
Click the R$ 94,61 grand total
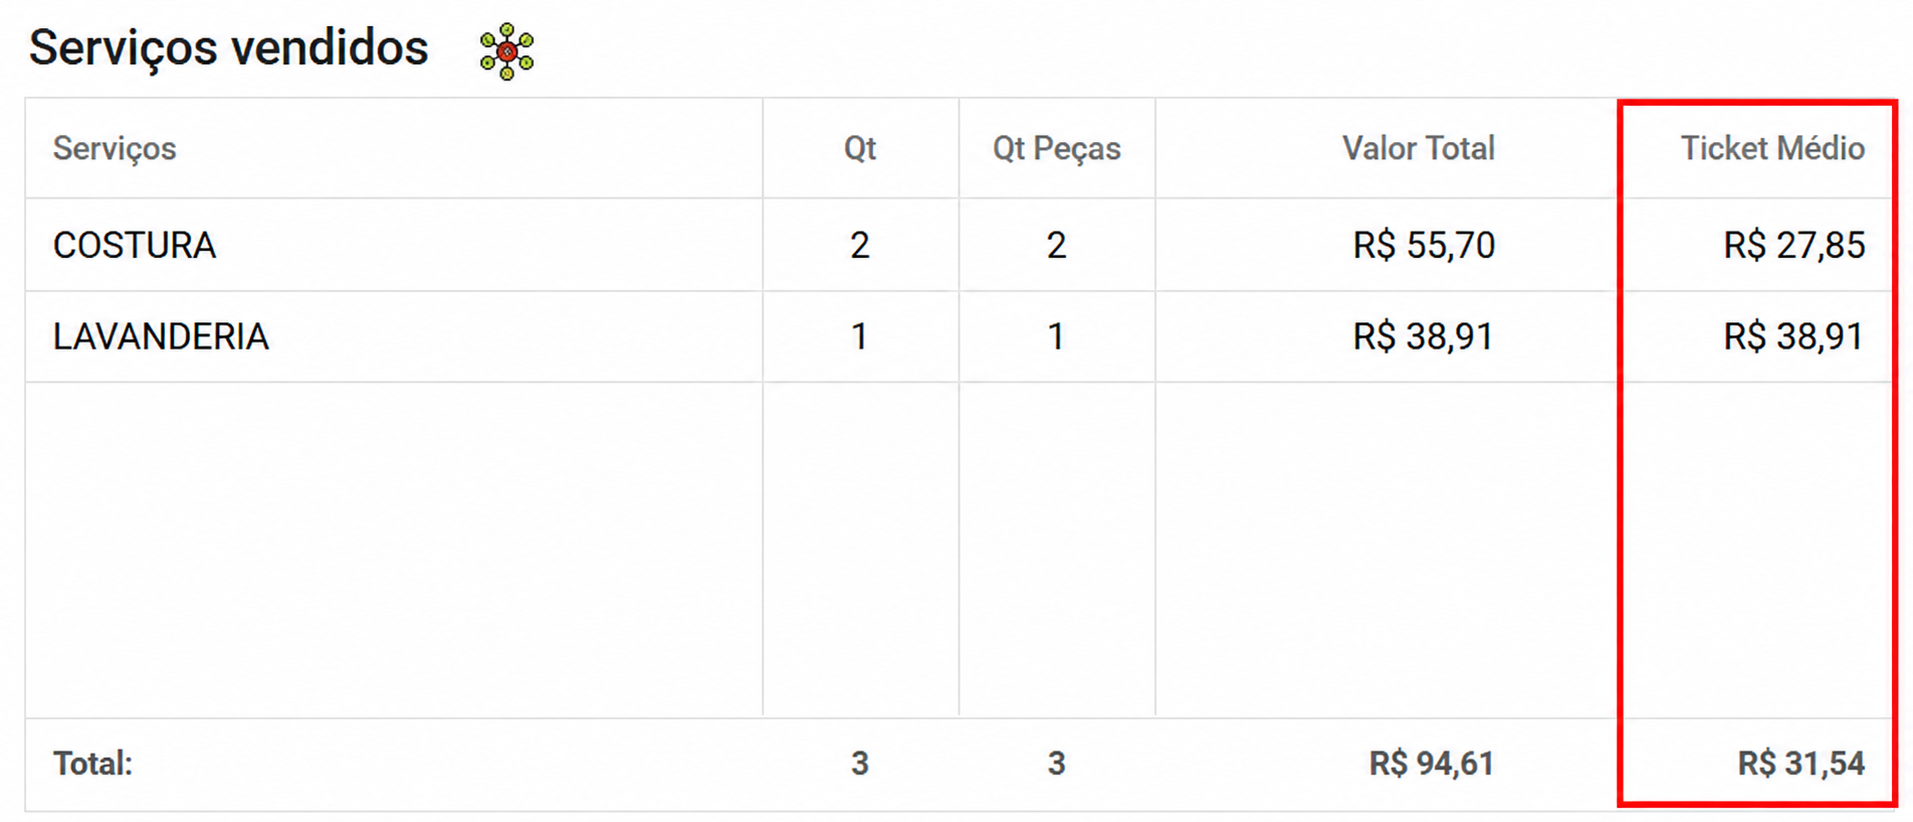click(x=1431, y=764)
